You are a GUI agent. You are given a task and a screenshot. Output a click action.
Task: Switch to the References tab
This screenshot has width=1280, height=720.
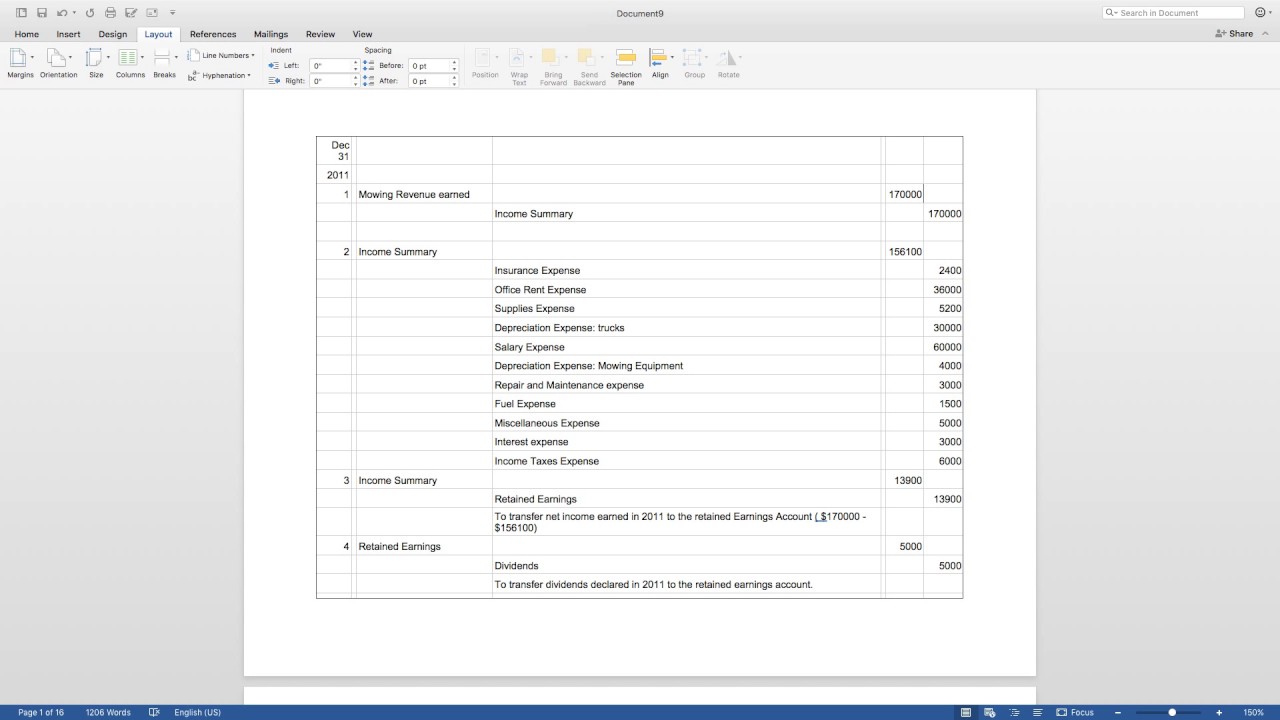point(213,34)
